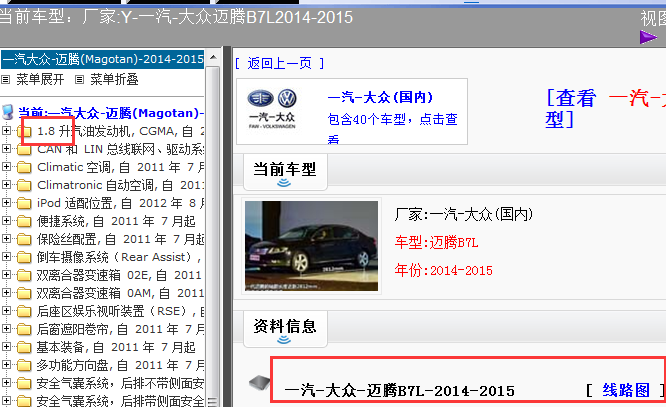
Task: Switch to the 当前车型 tab
Action: tap(285, 169)
